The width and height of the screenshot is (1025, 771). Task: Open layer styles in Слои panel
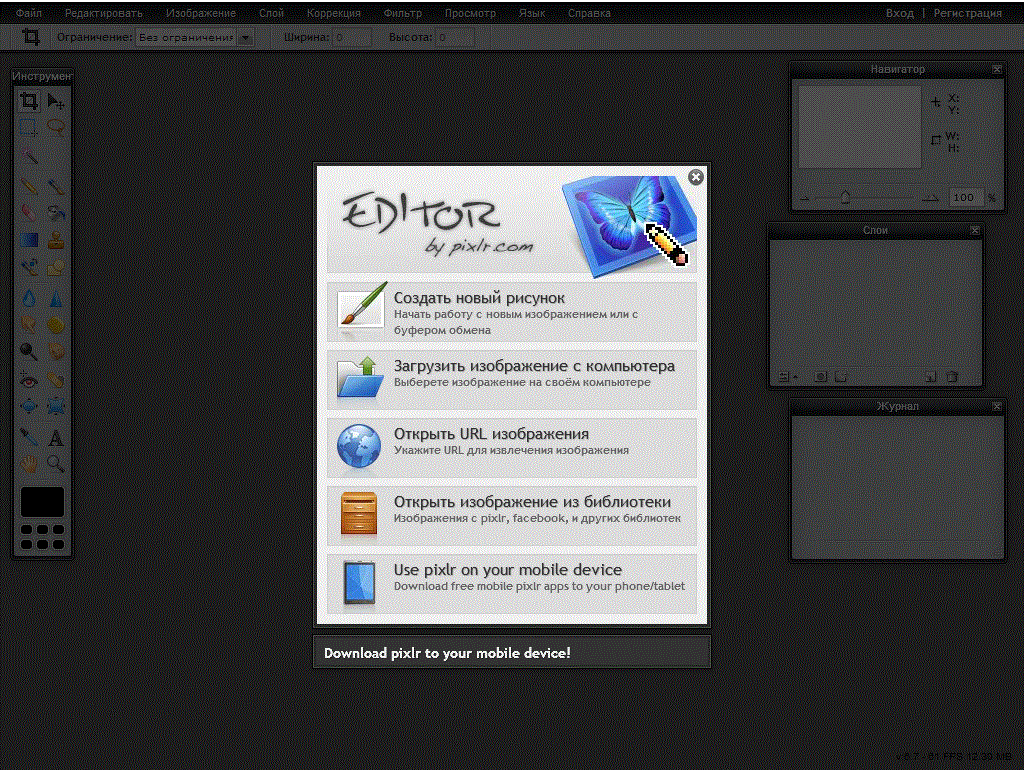(x=841, y=377)
